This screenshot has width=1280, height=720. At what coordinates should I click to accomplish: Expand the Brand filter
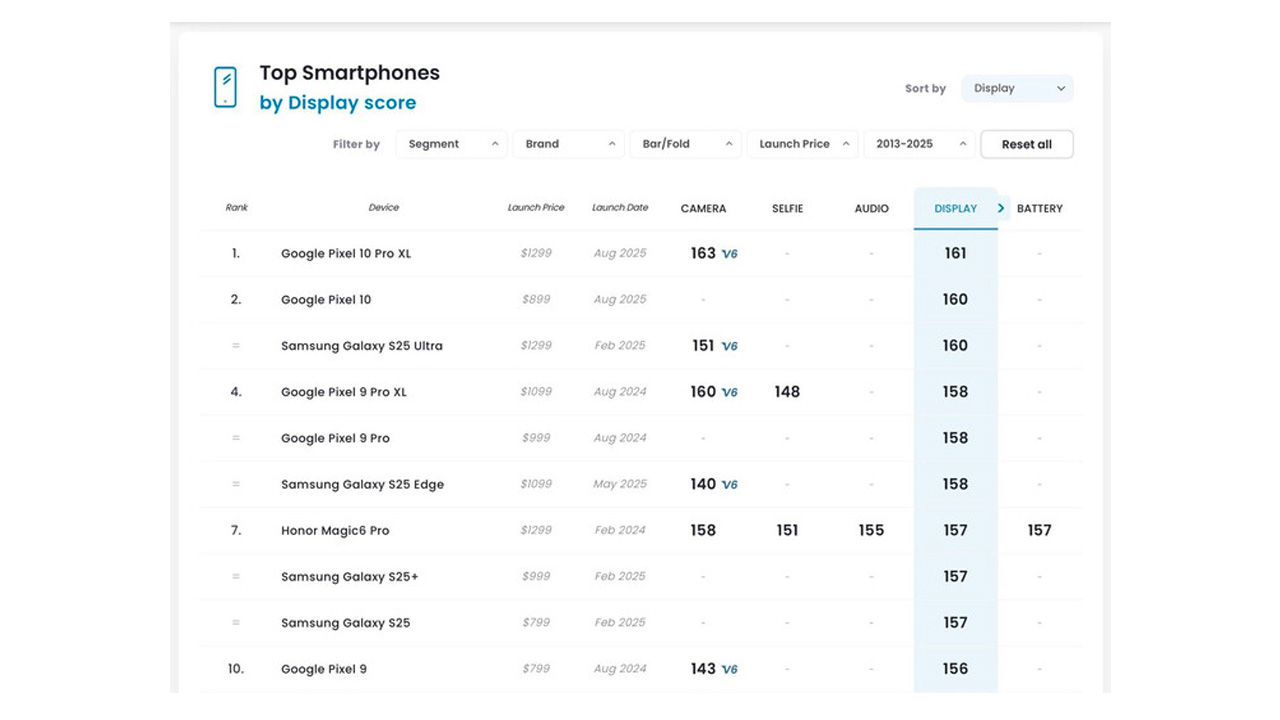click(569, 144)
